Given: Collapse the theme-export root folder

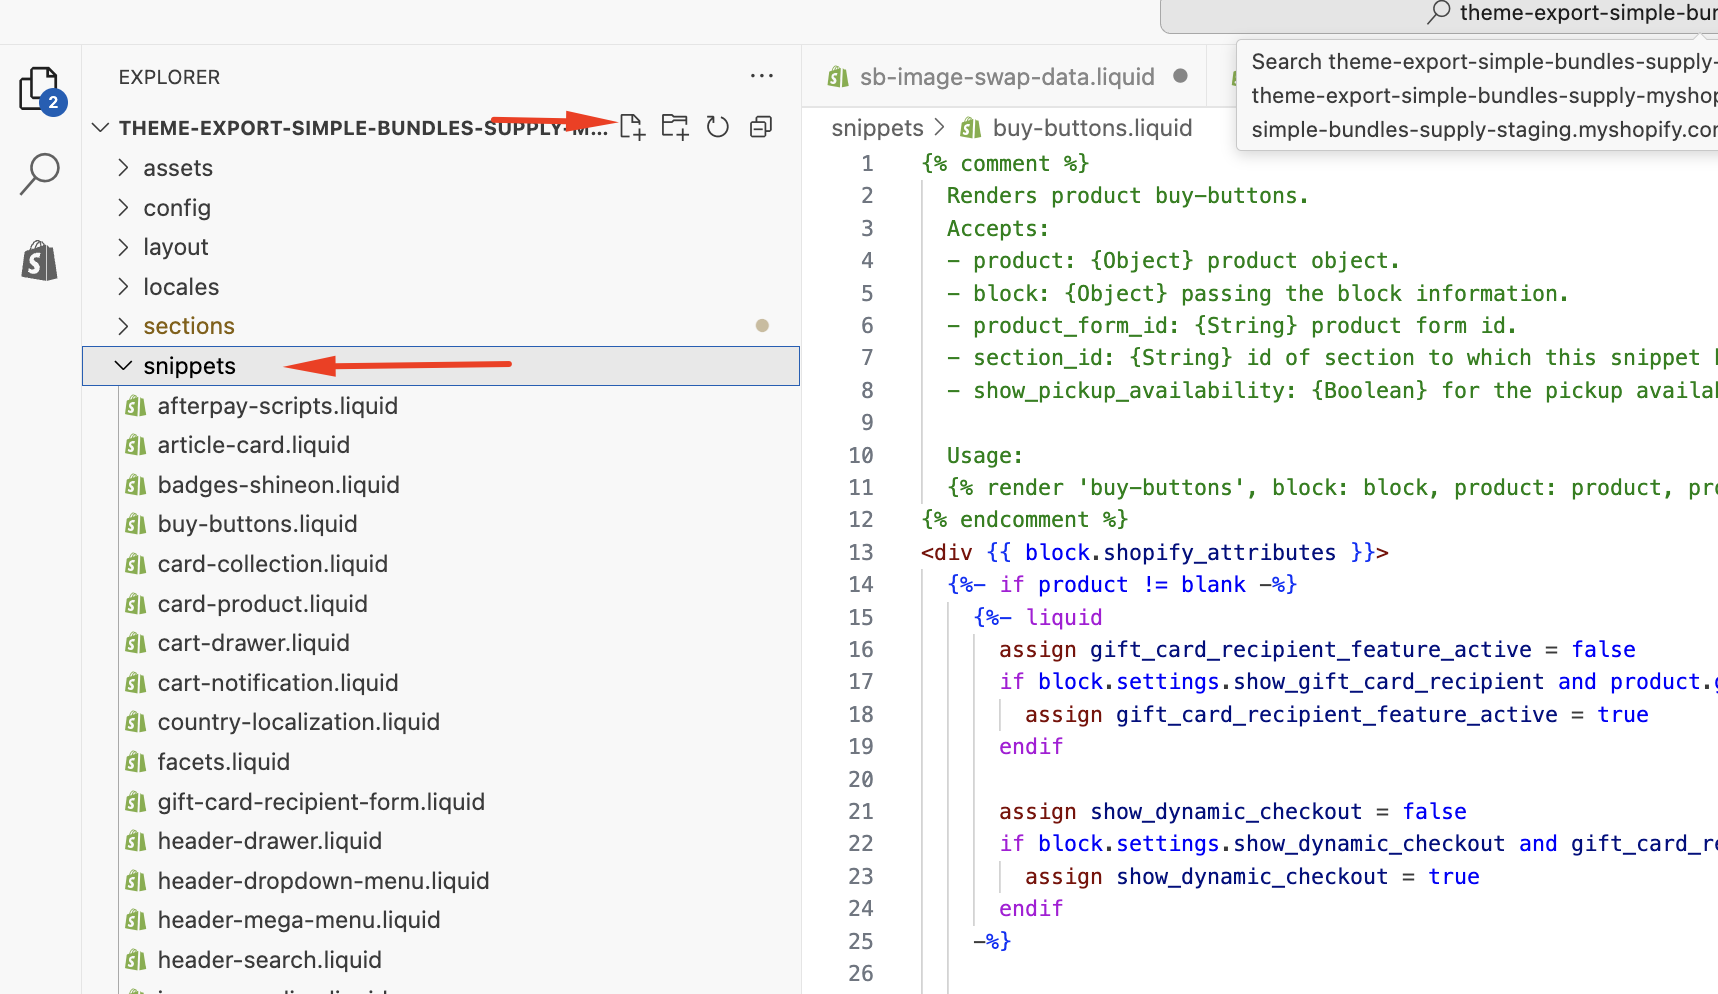Looking at the screenshot, I should pos(100,128).
